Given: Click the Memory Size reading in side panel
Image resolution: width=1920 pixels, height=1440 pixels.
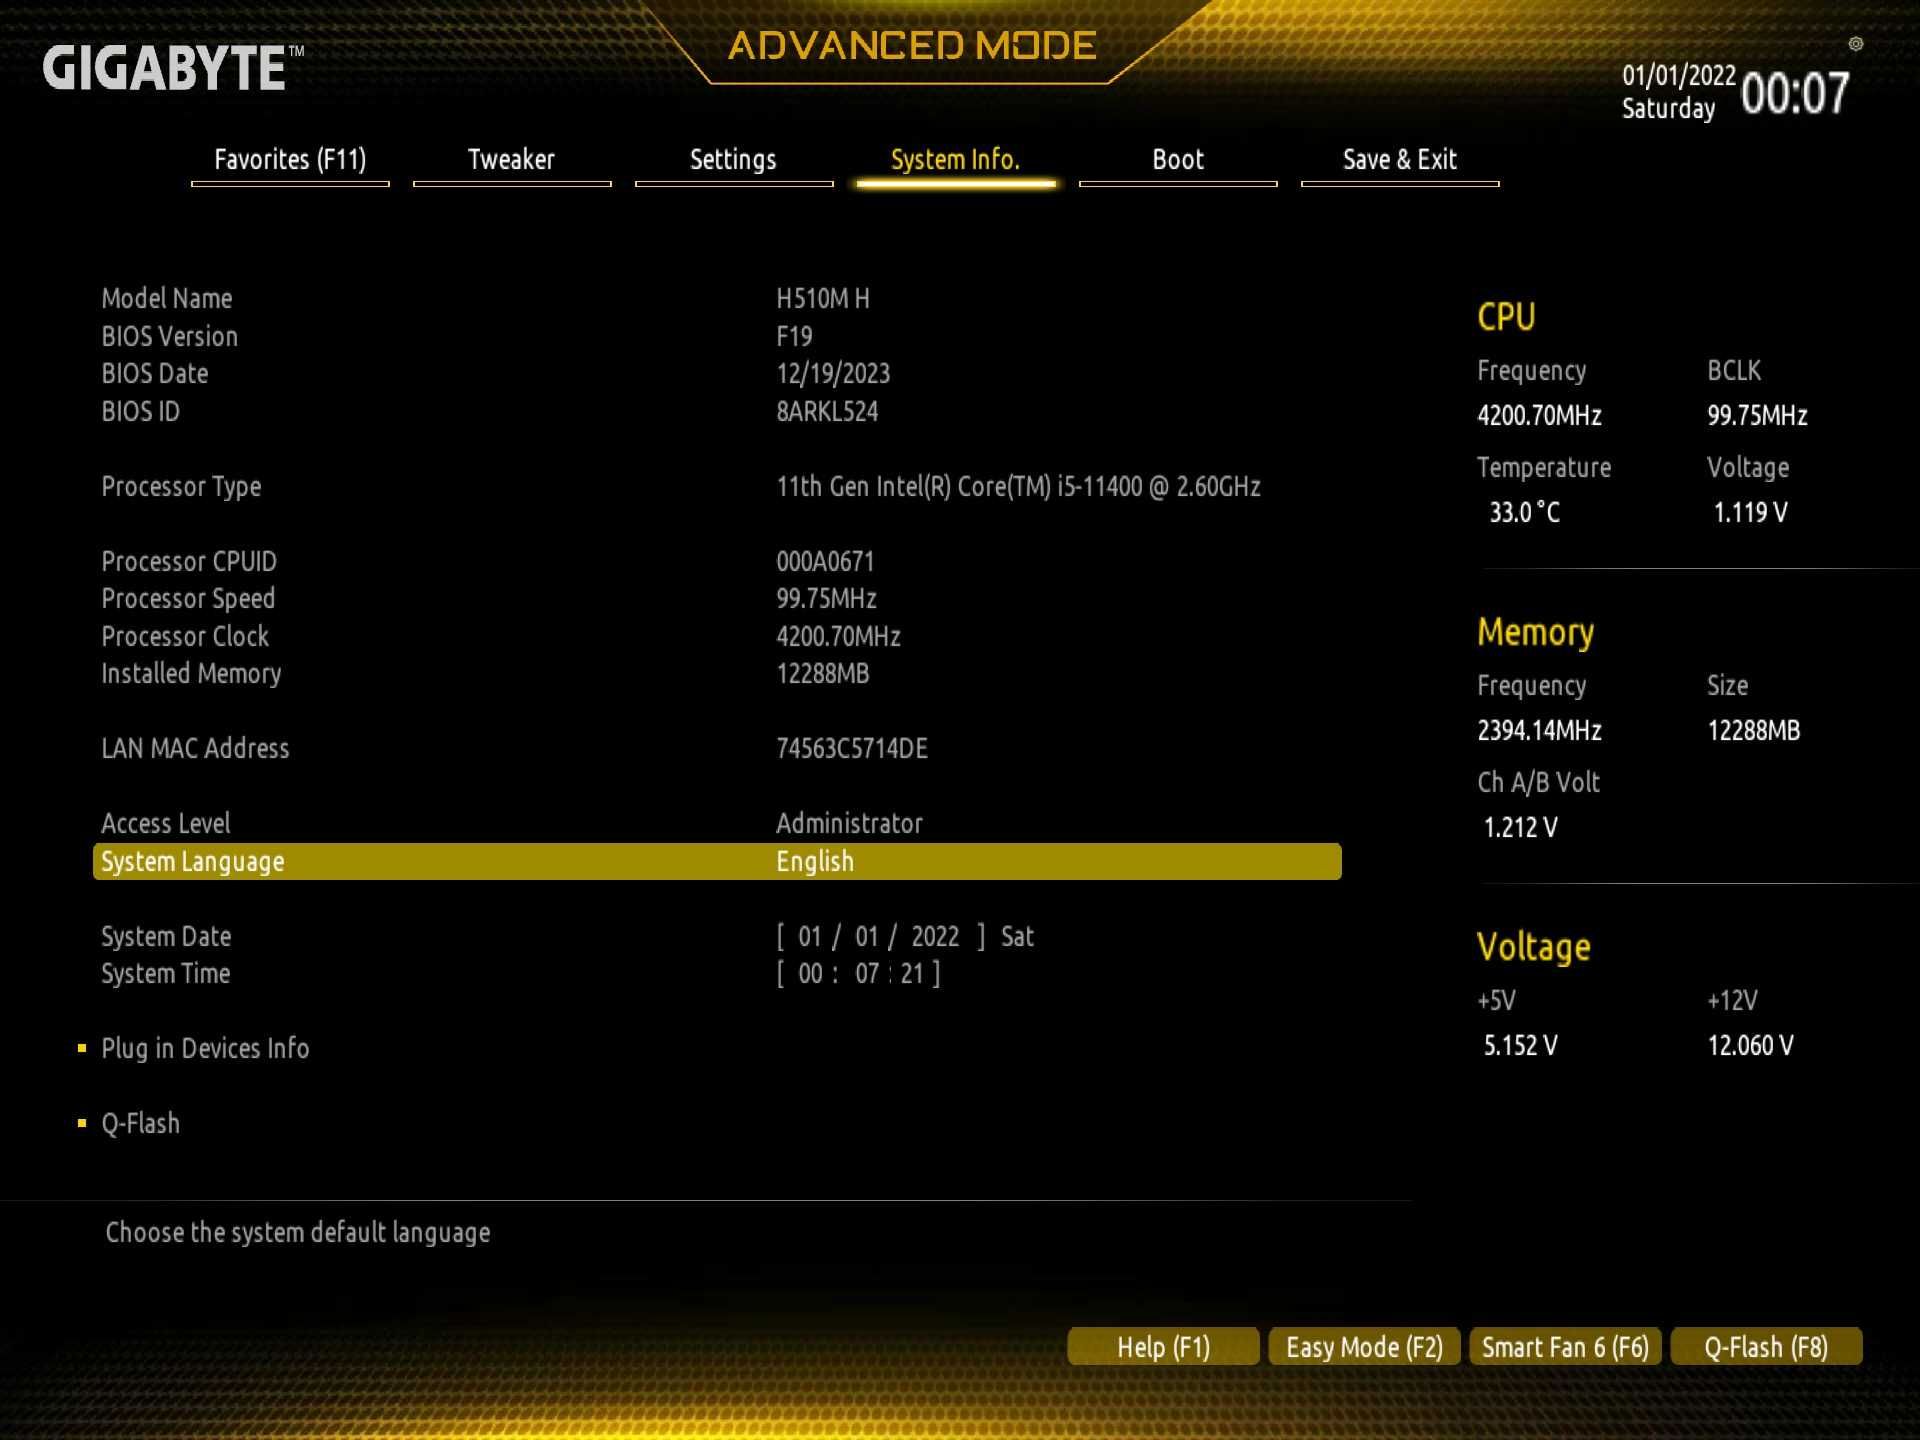Looking at the screenshot, I should coord(1753,730).
